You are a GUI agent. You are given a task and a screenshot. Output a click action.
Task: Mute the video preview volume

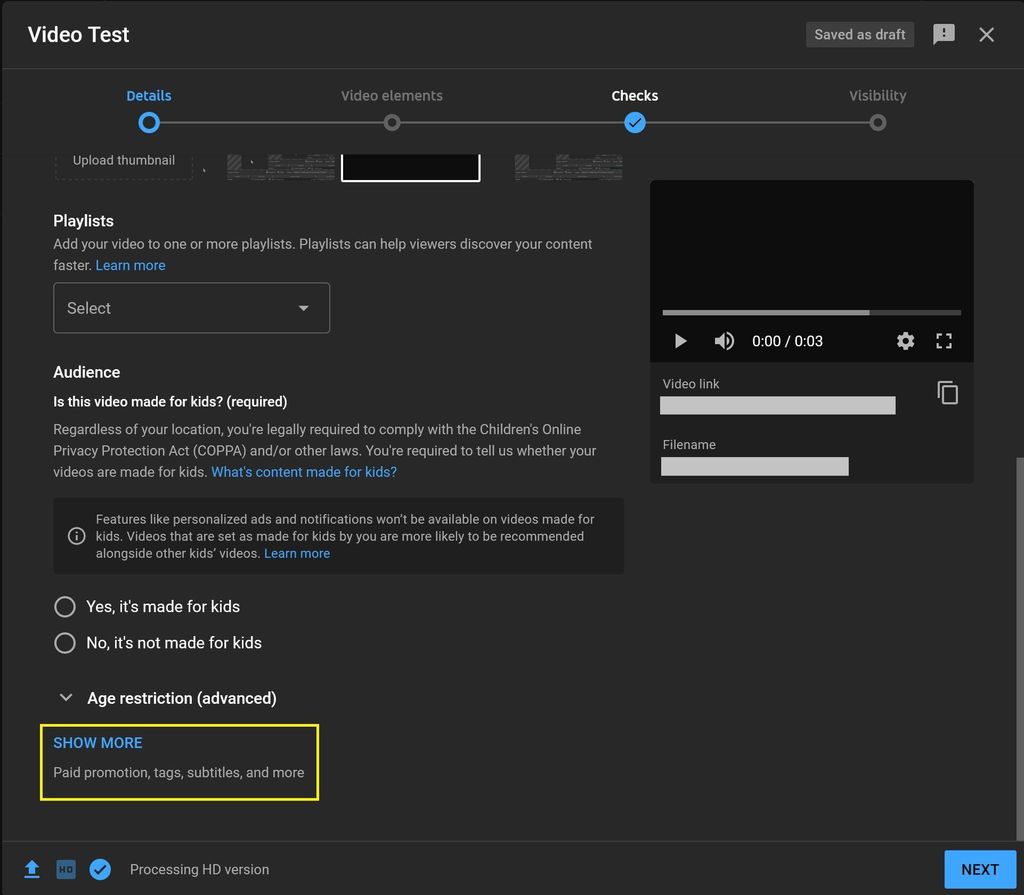tap(724, 341)
